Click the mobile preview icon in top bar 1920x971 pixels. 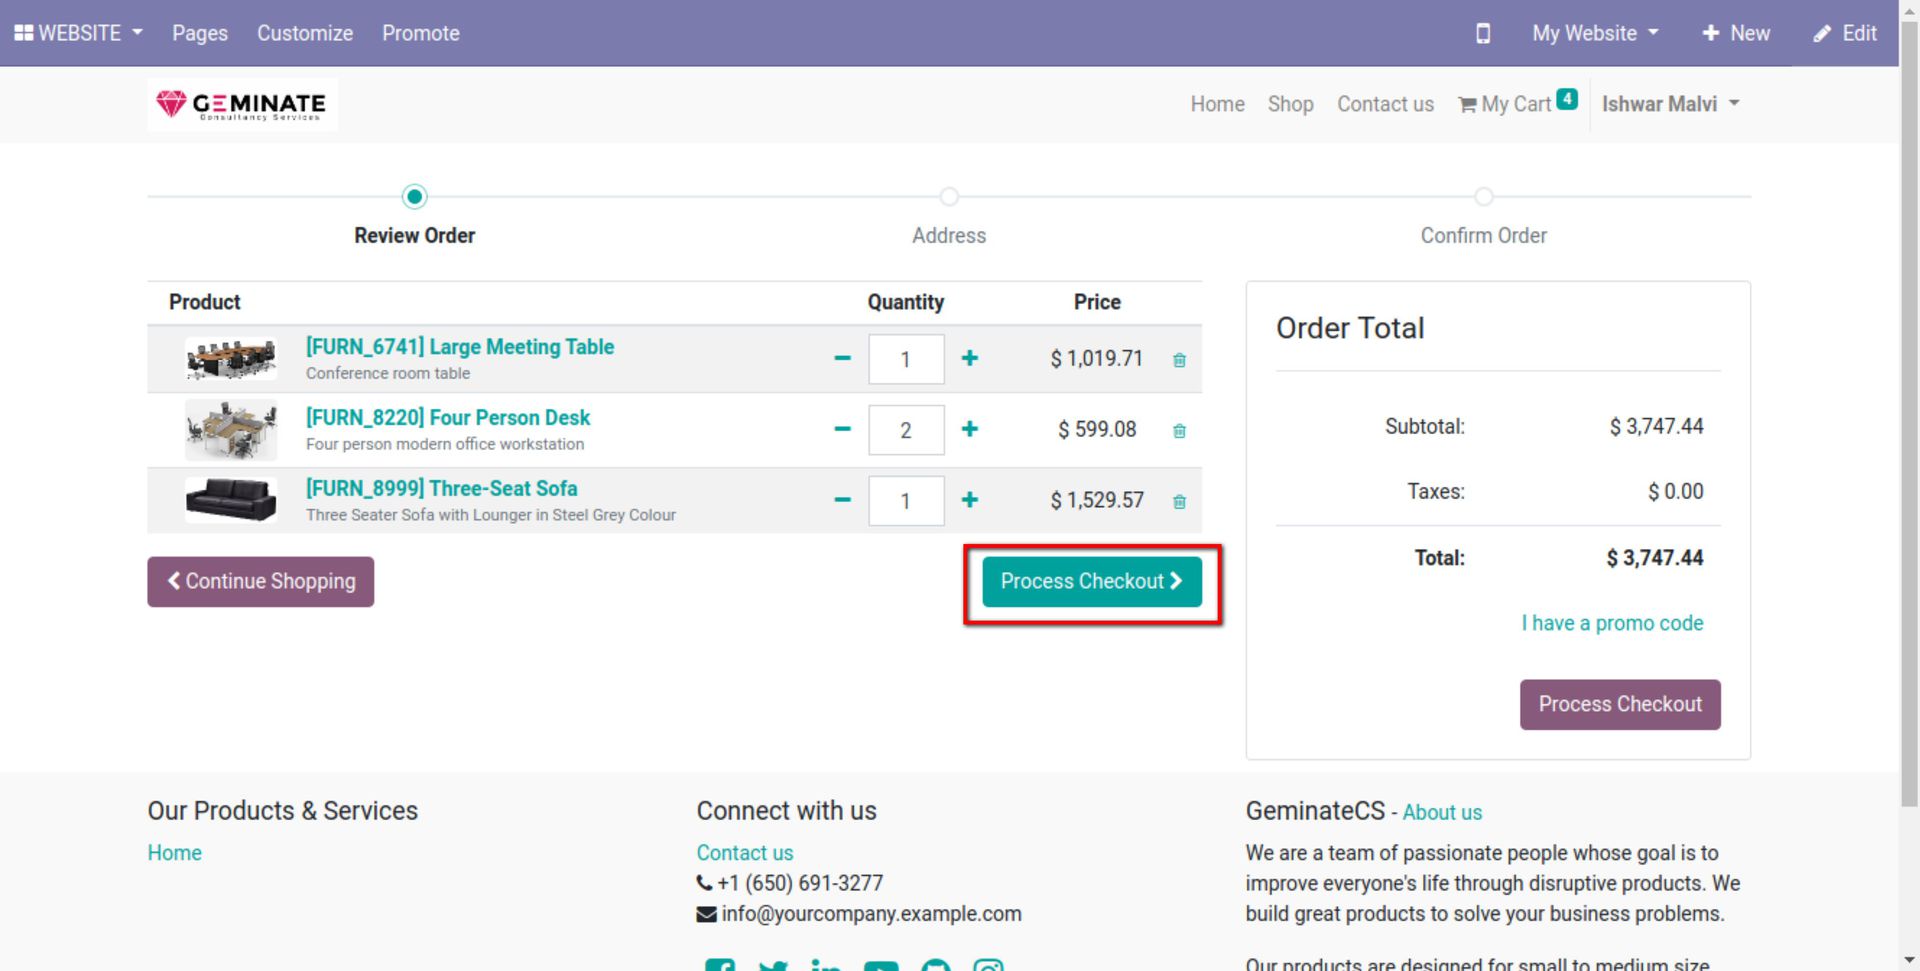(1483, 33)
